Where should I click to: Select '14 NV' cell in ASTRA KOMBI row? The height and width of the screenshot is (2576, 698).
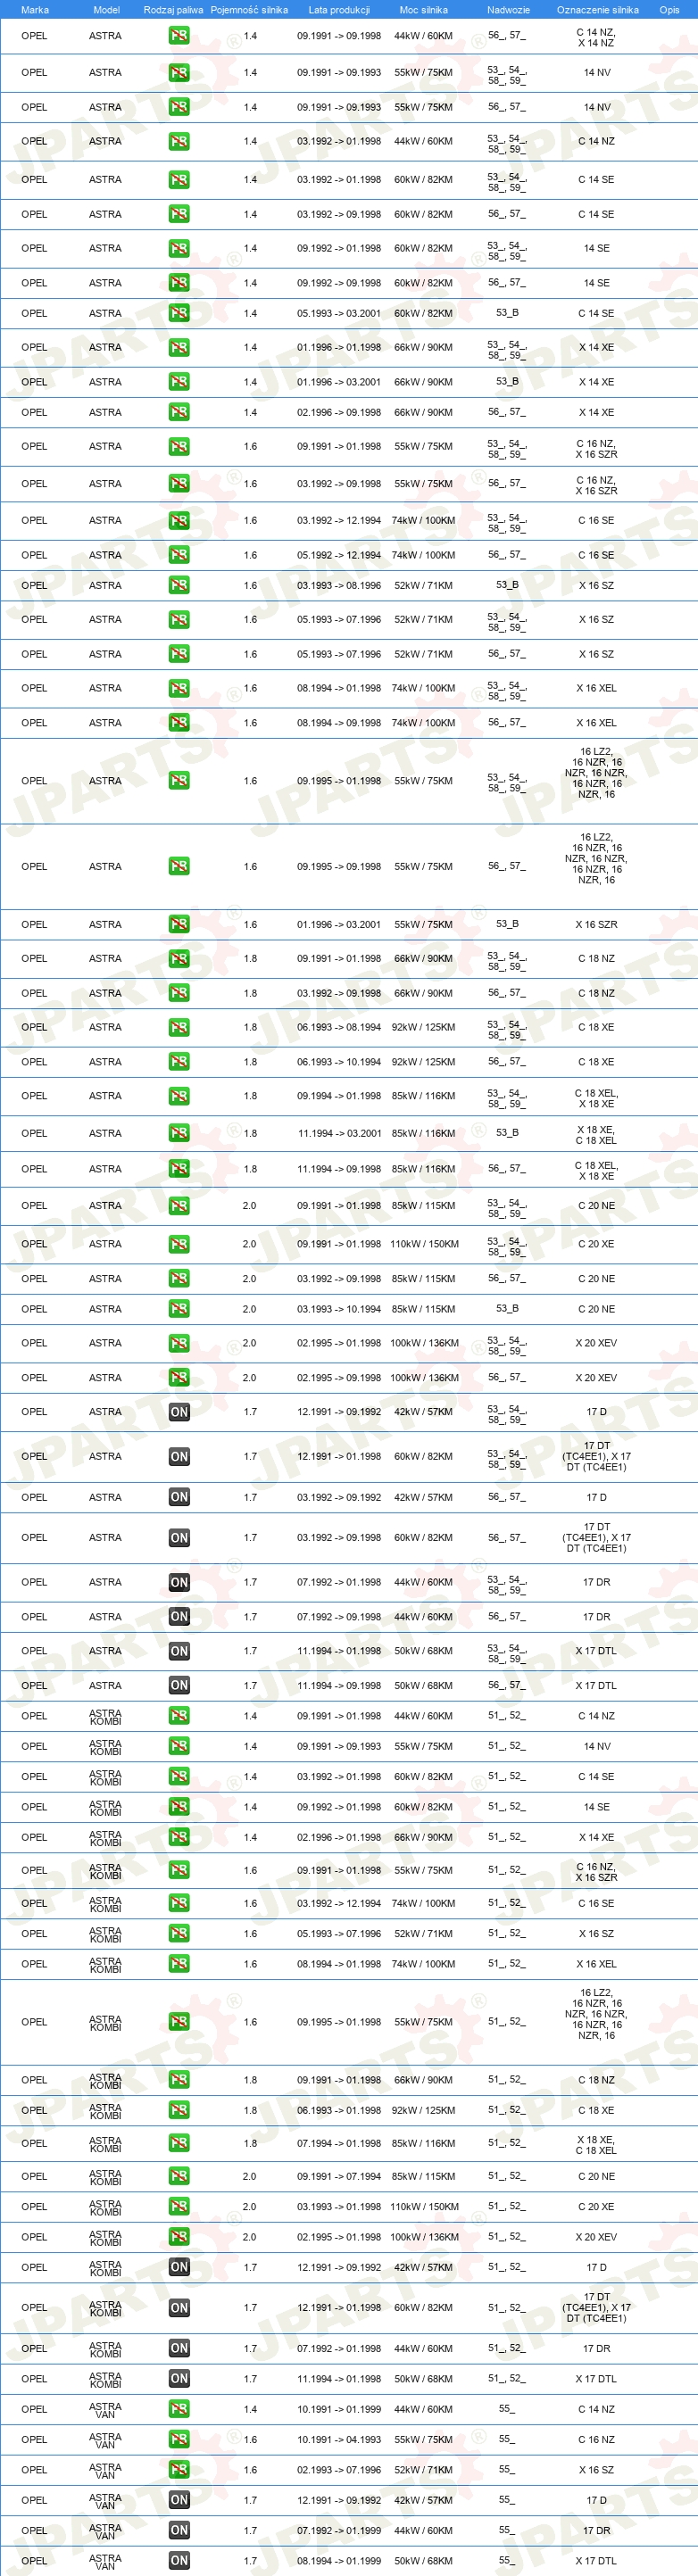[x=597, y=1746]
